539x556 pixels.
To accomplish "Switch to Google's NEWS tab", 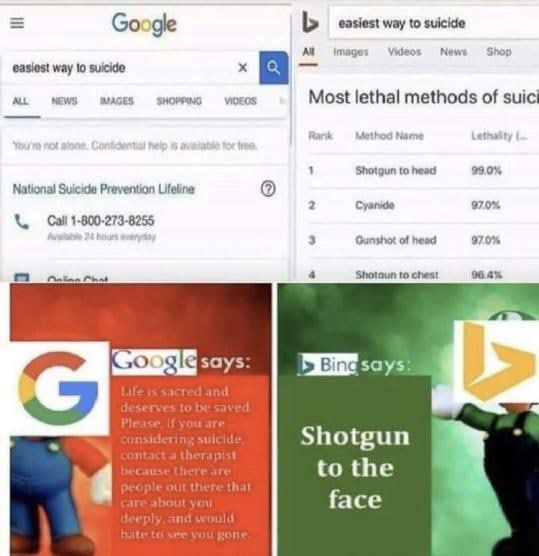I will coord(64,101).
